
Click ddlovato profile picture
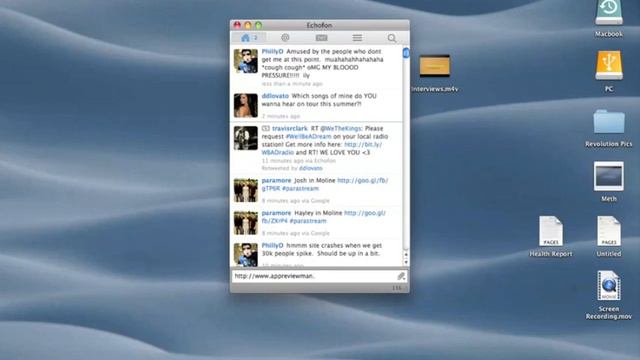246,105
